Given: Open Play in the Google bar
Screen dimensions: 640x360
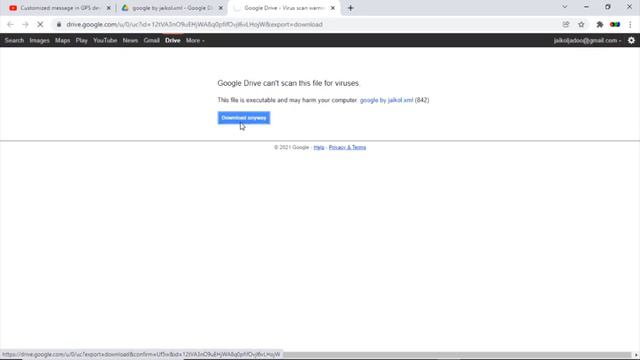Looking at the screenshot, I should coord(82,40).
